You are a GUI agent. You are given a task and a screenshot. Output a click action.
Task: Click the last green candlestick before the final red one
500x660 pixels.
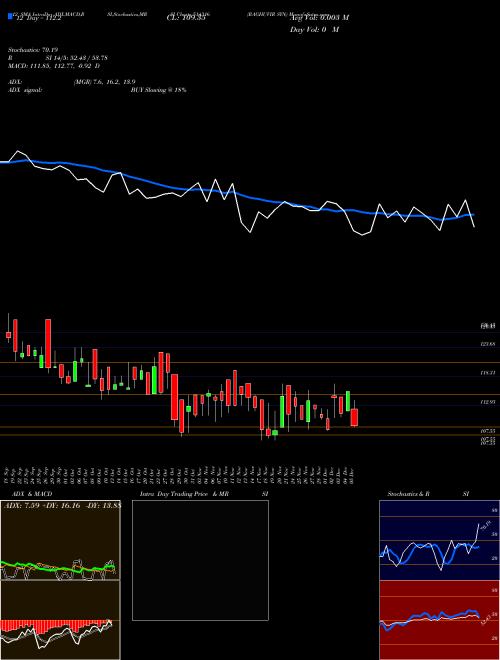(x=348, y=401)
